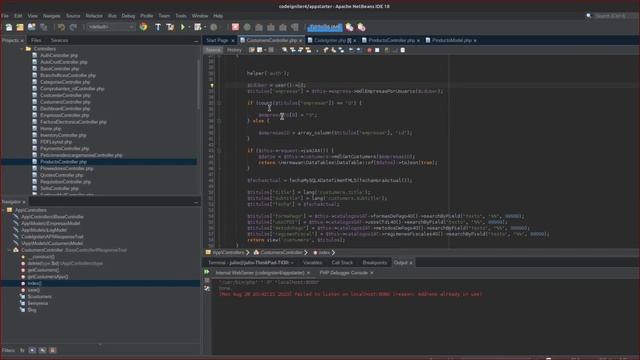Open the Debug menu

(x=128, y=16)
